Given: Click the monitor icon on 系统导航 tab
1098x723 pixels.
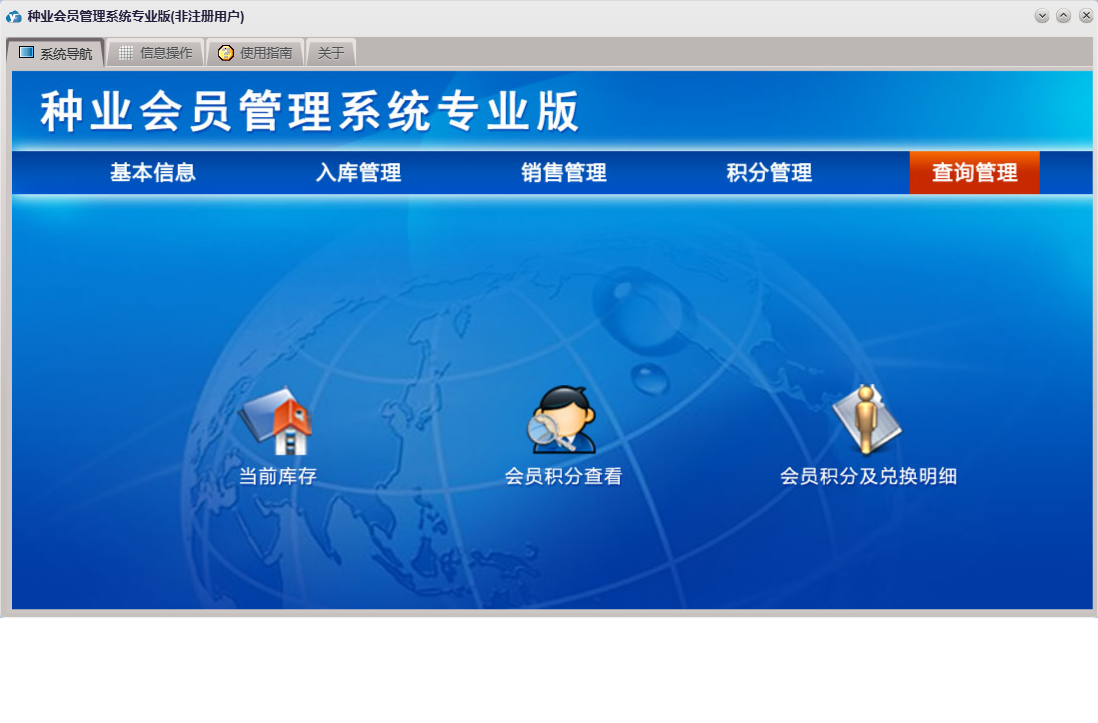Looking at the screenshot, I should click(x=27, y=53).
